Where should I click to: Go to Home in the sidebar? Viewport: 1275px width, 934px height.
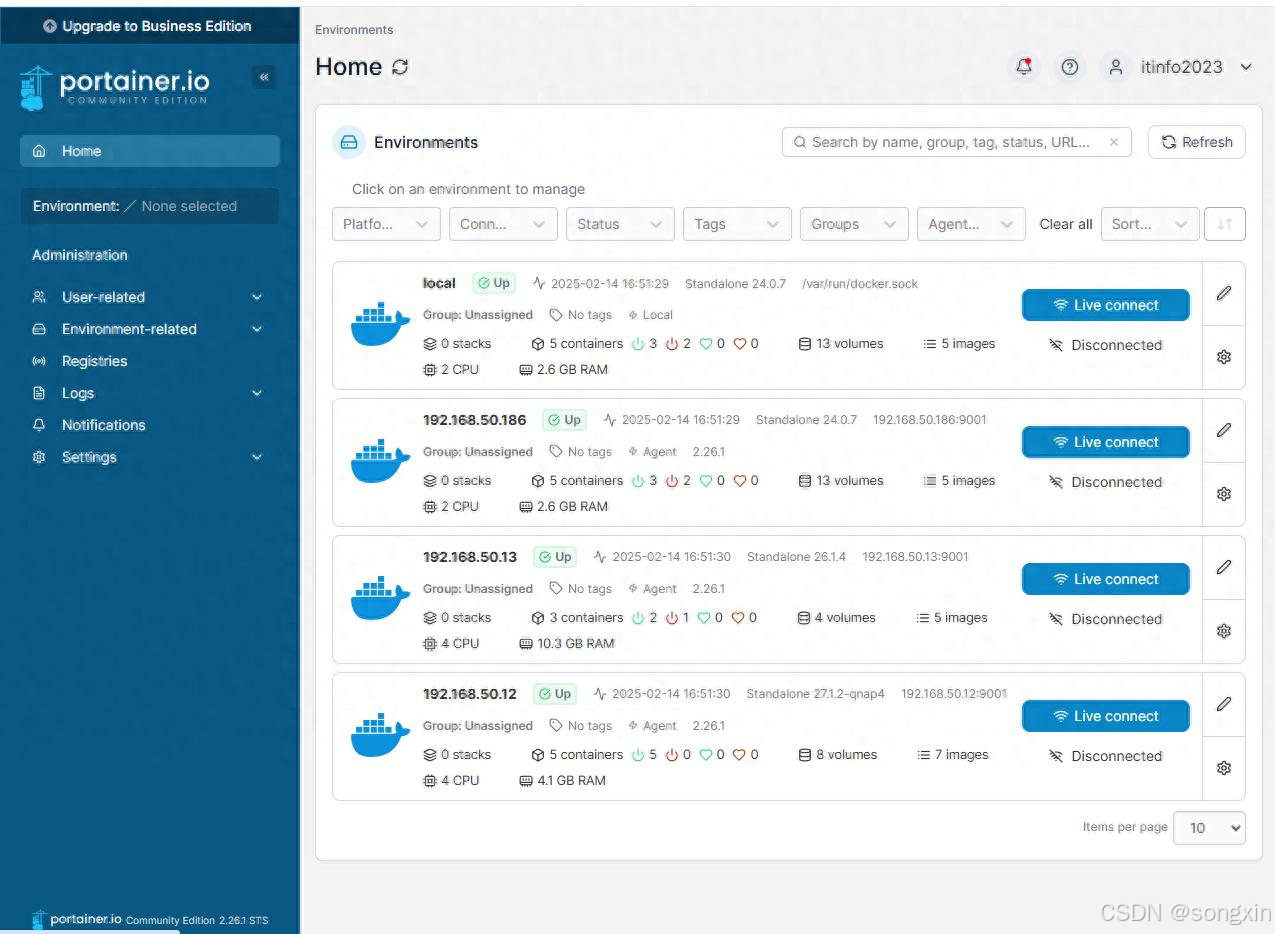[150, 151]
